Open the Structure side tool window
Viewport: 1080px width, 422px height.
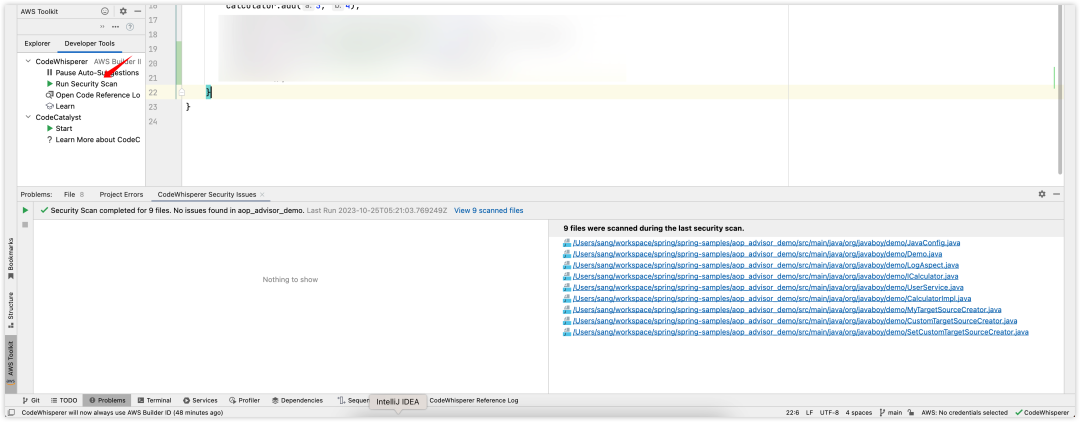10,309
